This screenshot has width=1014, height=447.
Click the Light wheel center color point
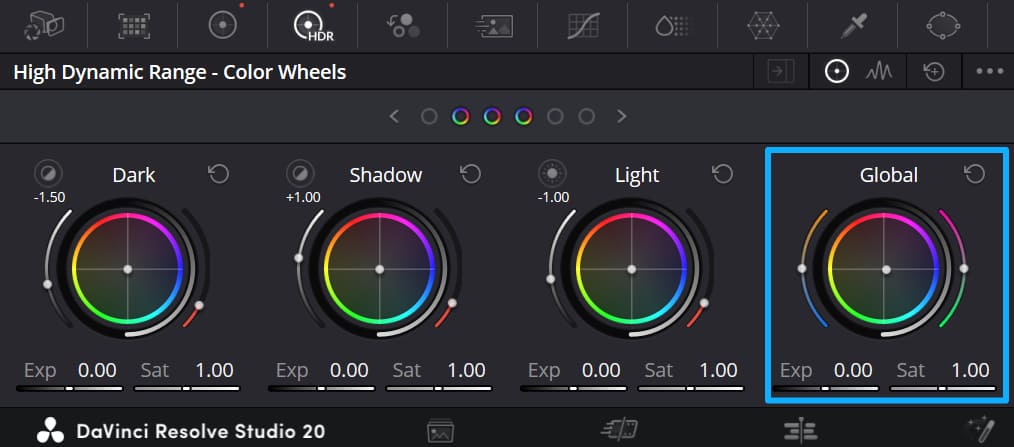(632, 268)
